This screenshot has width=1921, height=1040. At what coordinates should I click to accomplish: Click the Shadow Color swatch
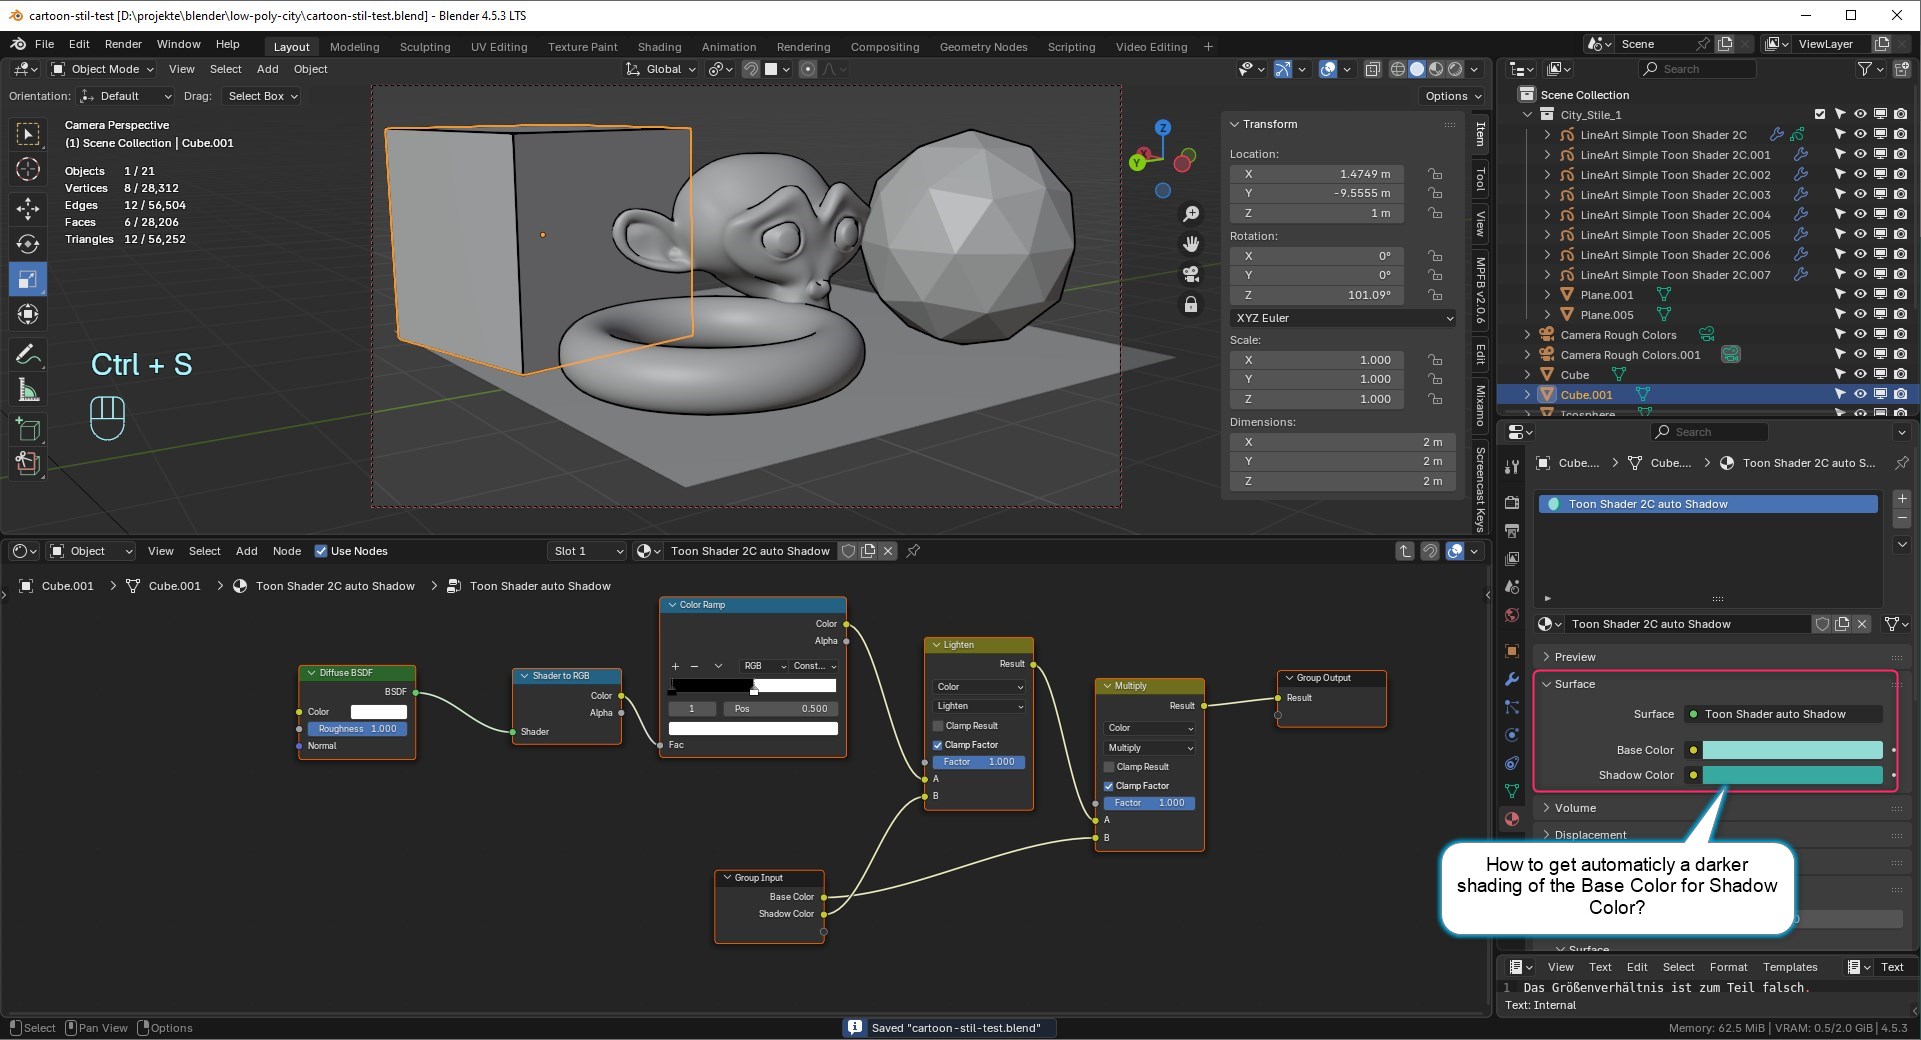[x=1792, y=775]
